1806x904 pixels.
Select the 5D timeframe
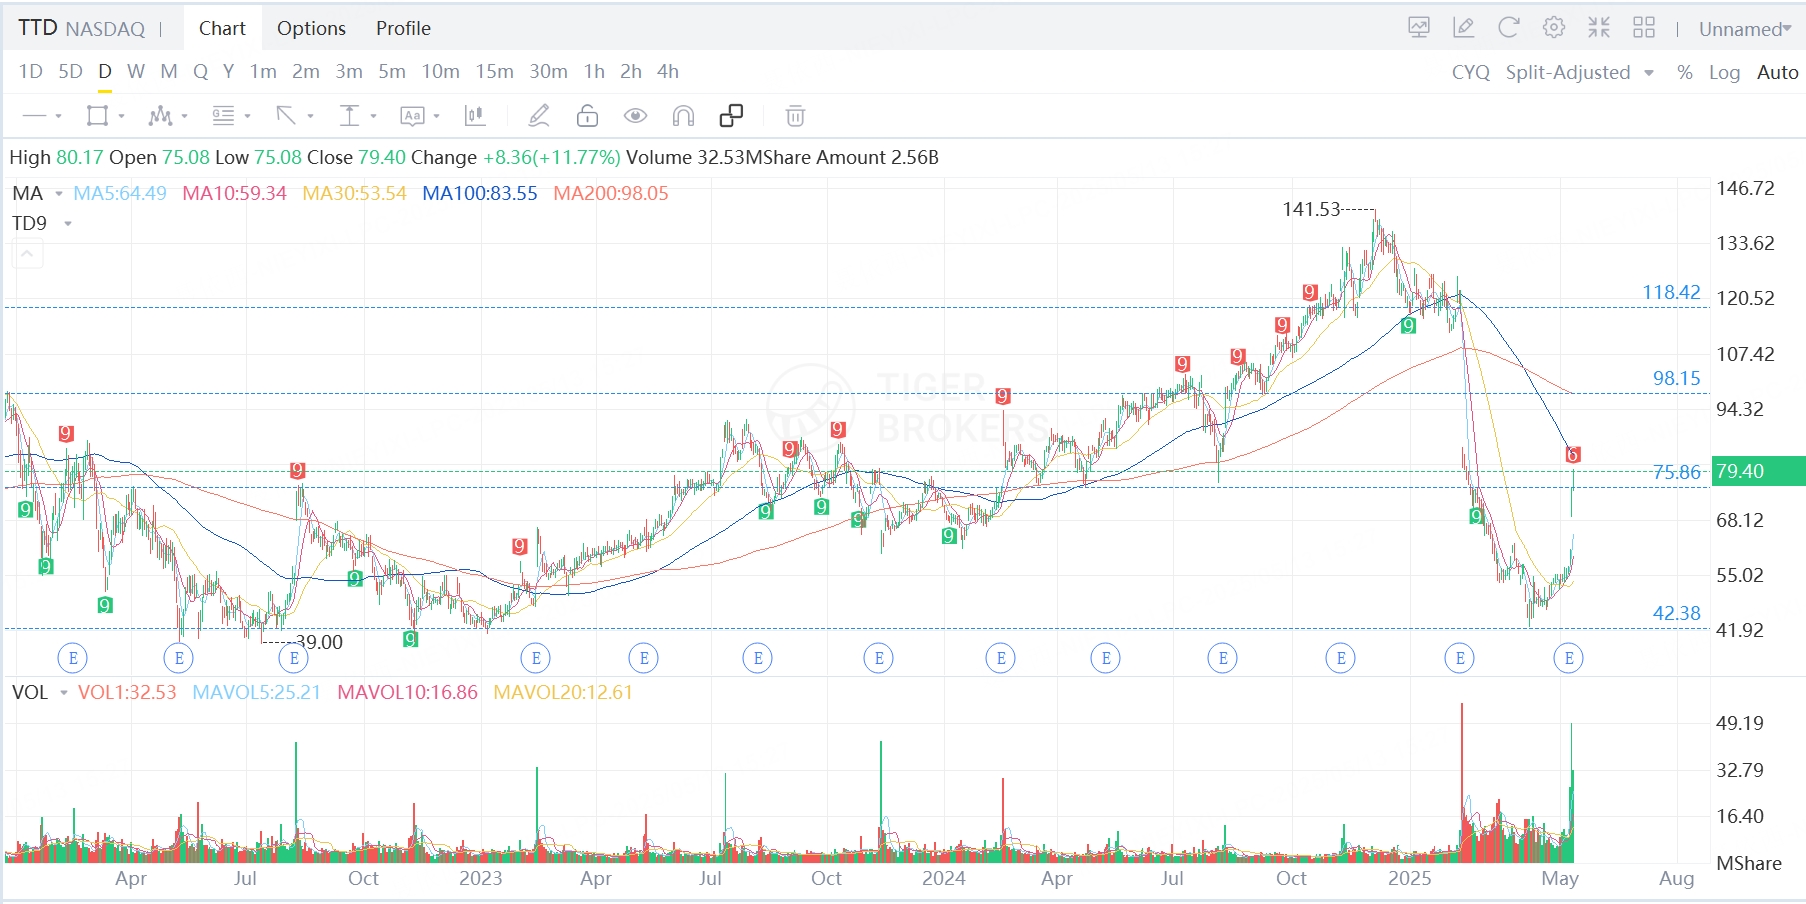(70, 71)
